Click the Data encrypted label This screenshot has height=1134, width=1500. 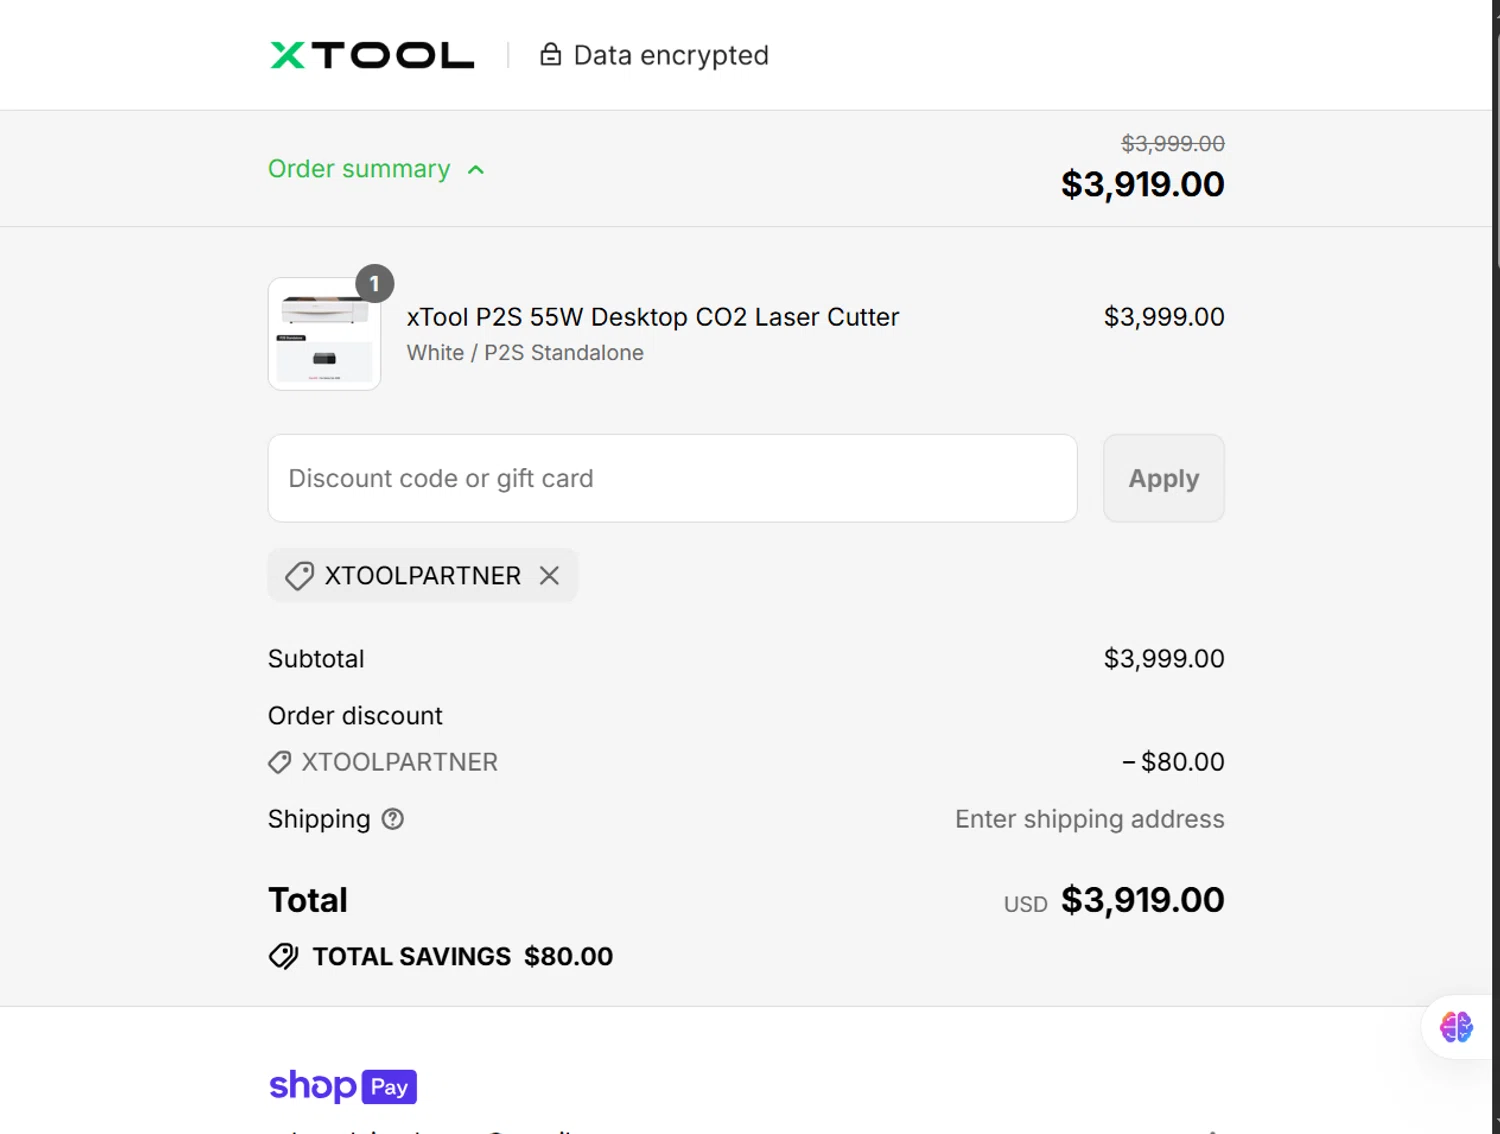coord(671,55)
